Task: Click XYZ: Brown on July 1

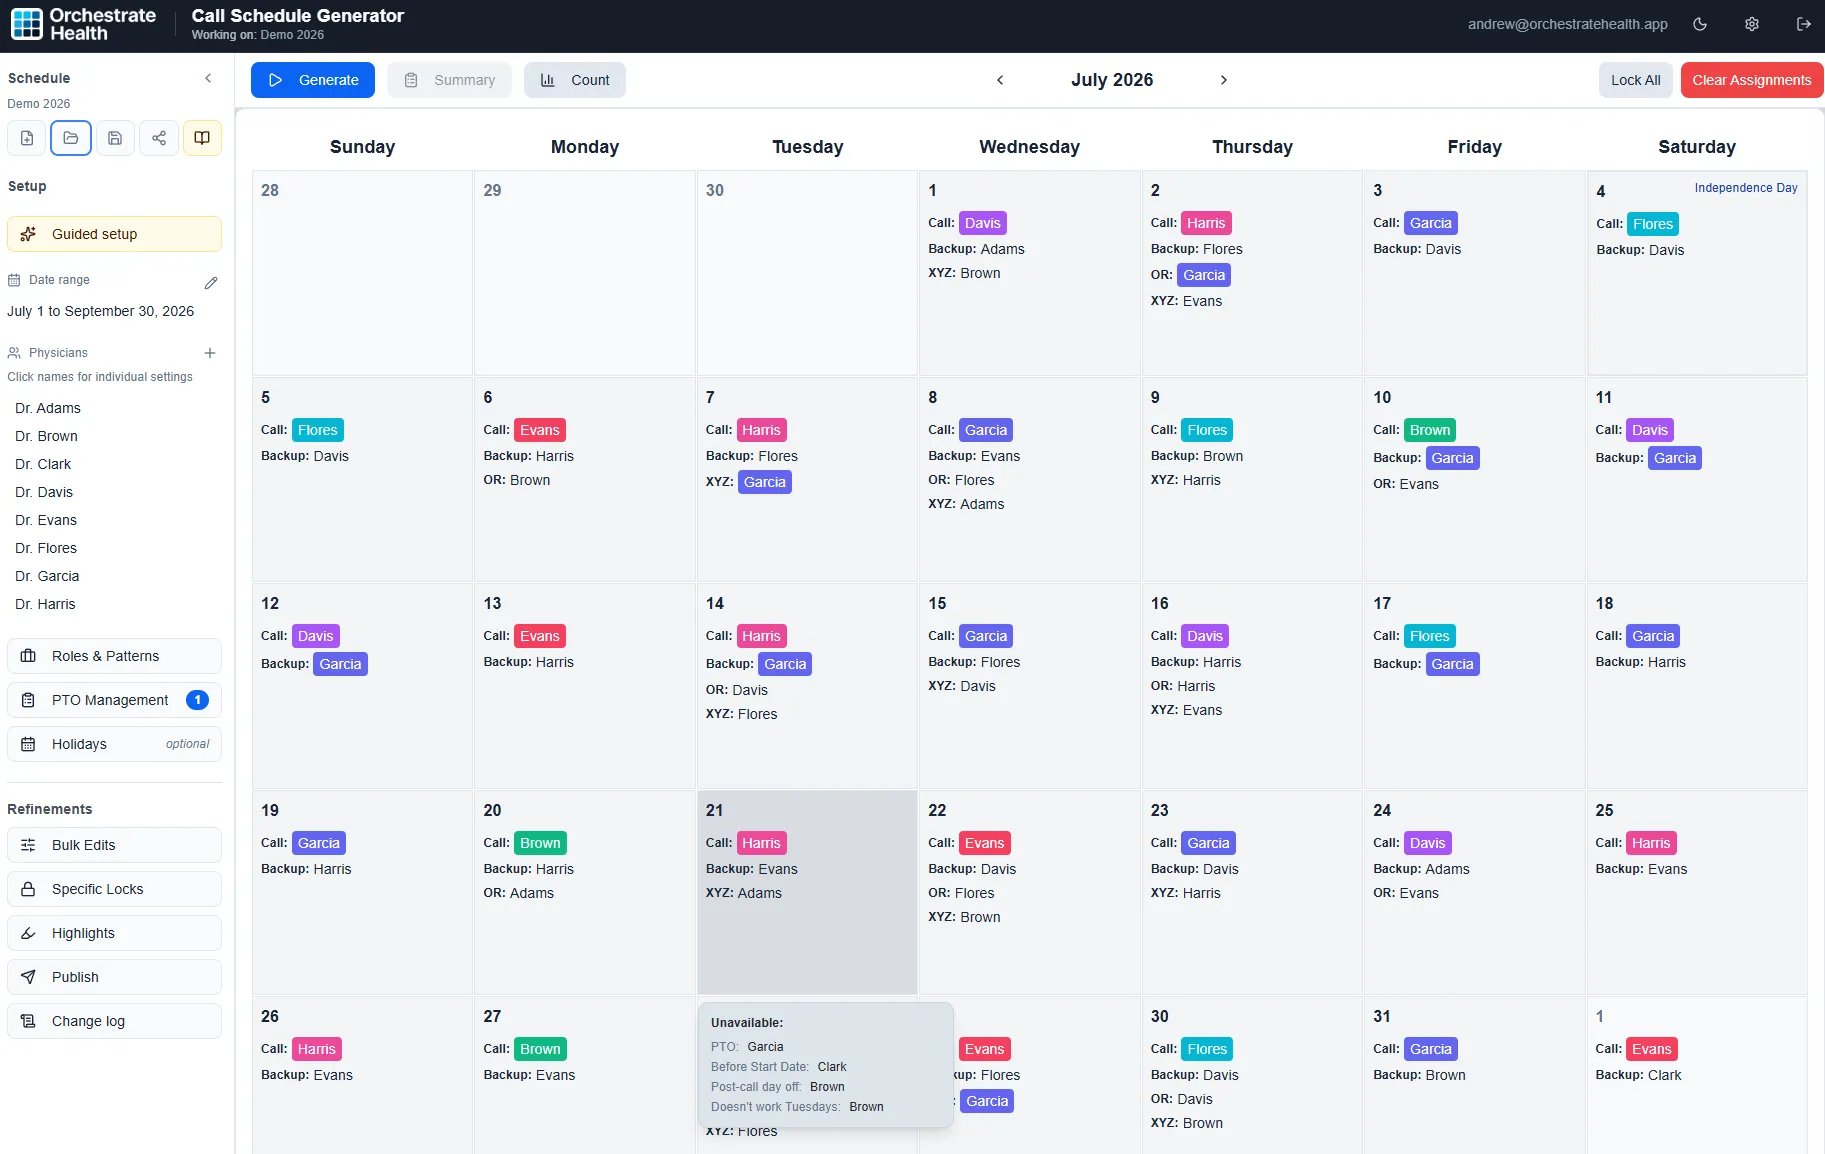Action: [964, 273]
